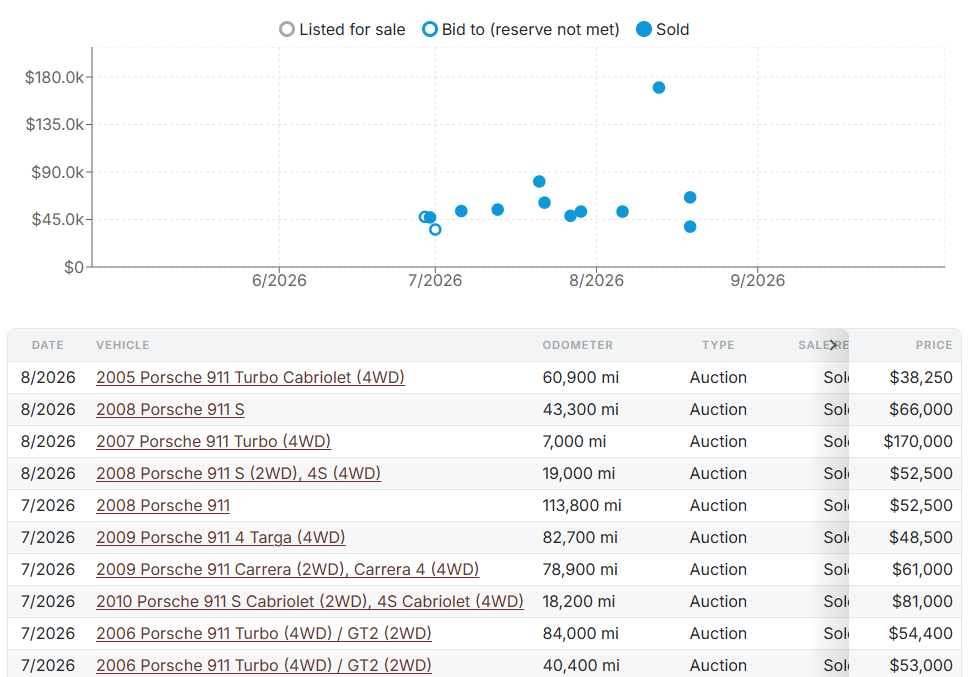This screenshot has width=970, height=677.
Task: Sort by the Odometer column header
Action: [577, 345]
